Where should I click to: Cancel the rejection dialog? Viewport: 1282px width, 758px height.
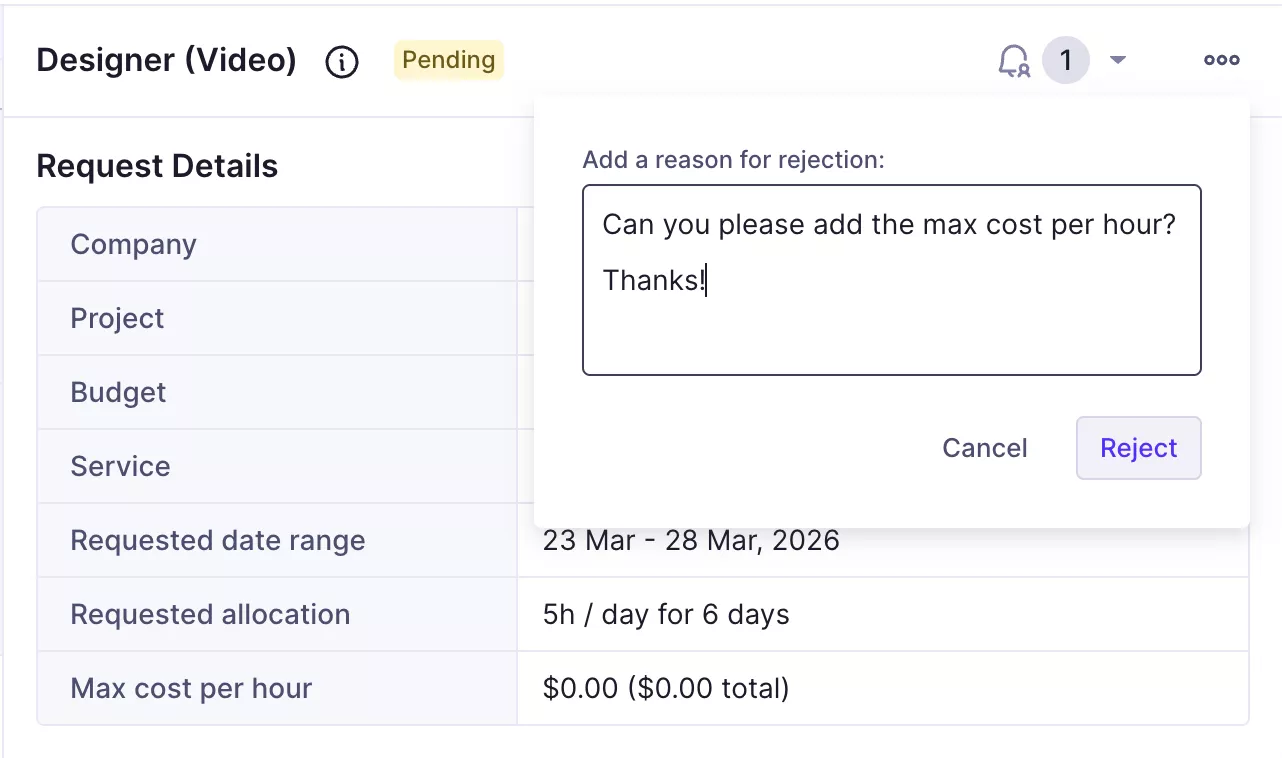click(984, 448)
